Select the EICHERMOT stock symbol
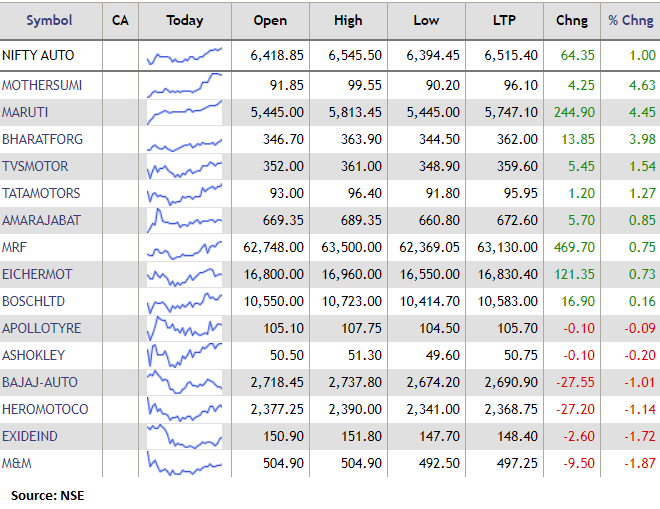 tap(37, 274)
